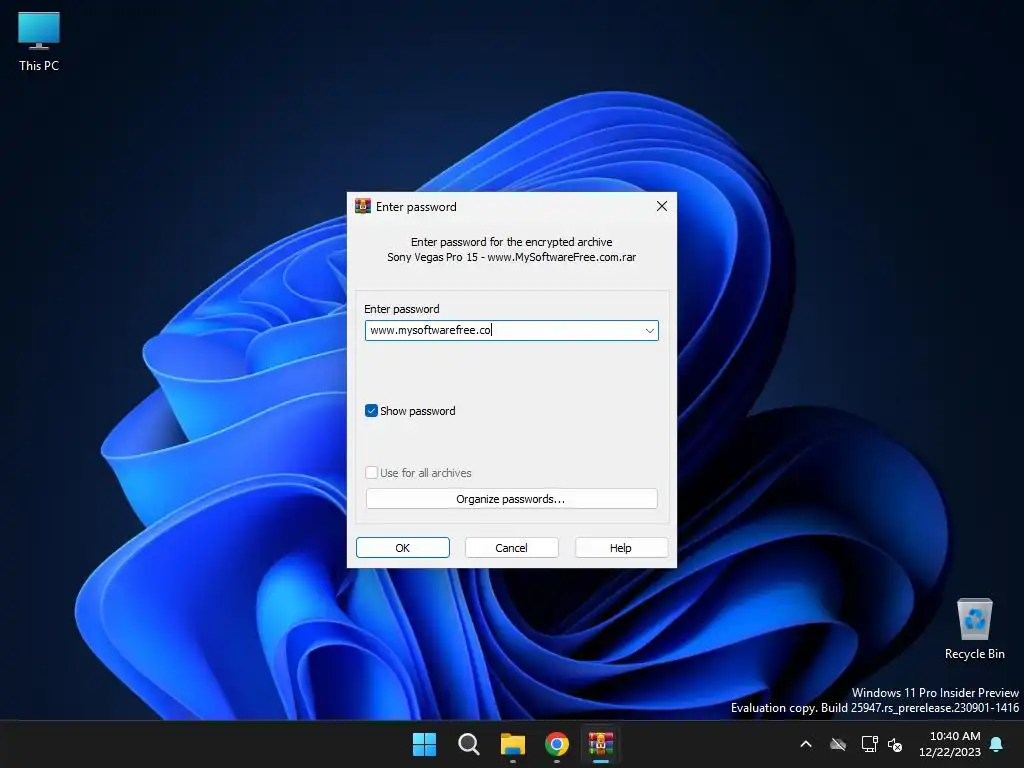This screenshot has width=1024, height=768.
Task: Click the WinRAR icon in dialog title bar
Action: point(362,206)
